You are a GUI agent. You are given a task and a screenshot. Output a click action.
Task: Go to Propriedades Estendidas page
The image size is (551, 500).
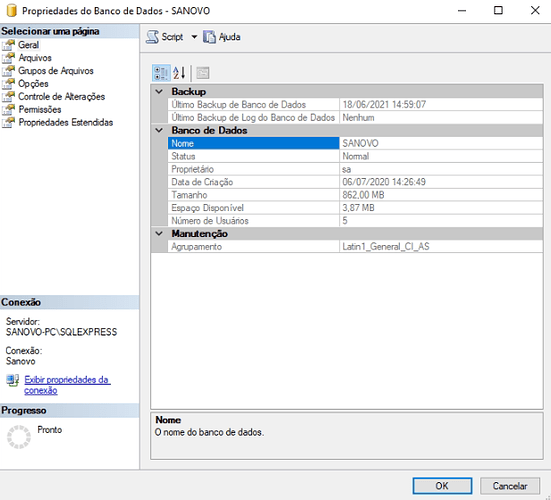point(66,123)
